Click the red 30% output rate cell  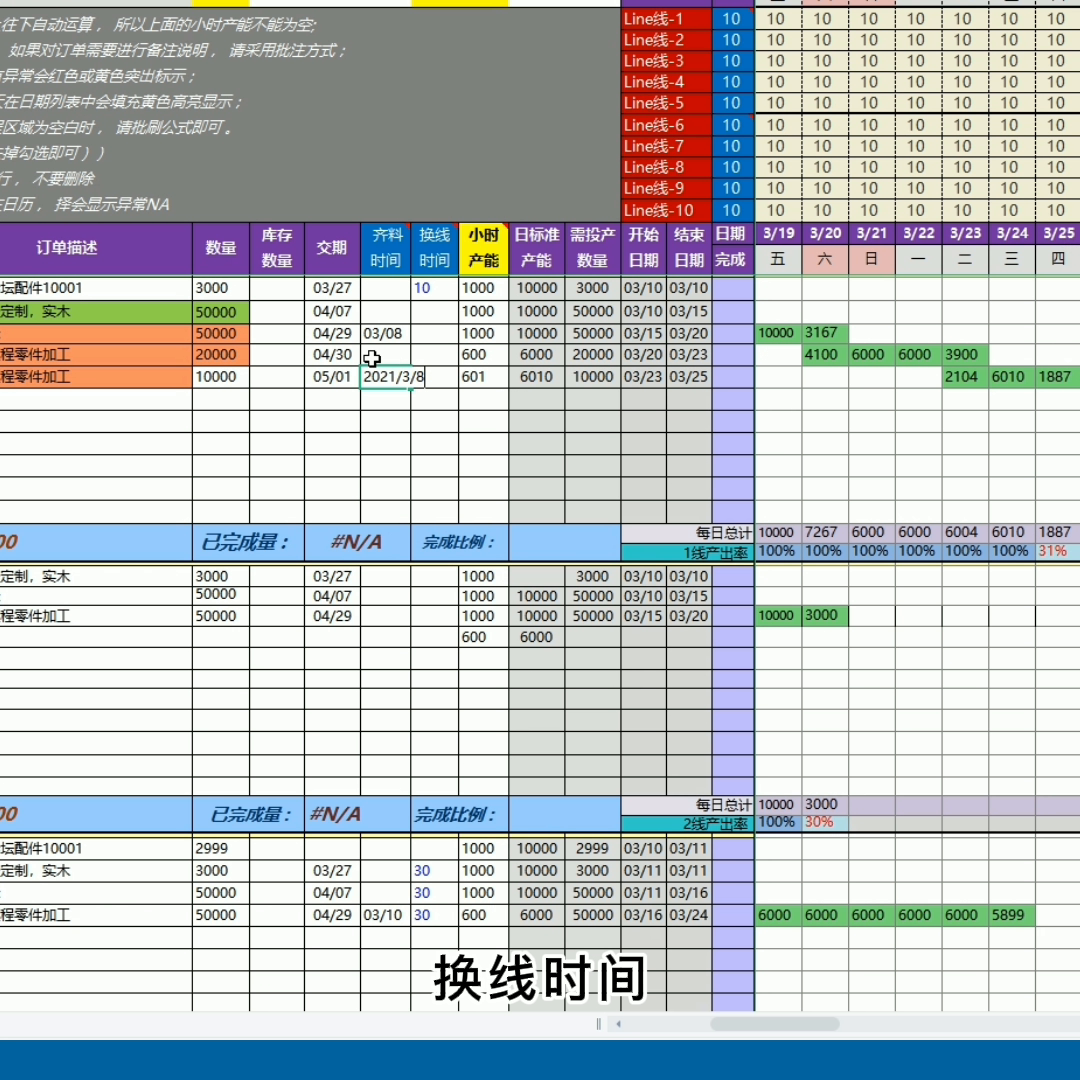(x=825, y=822)
